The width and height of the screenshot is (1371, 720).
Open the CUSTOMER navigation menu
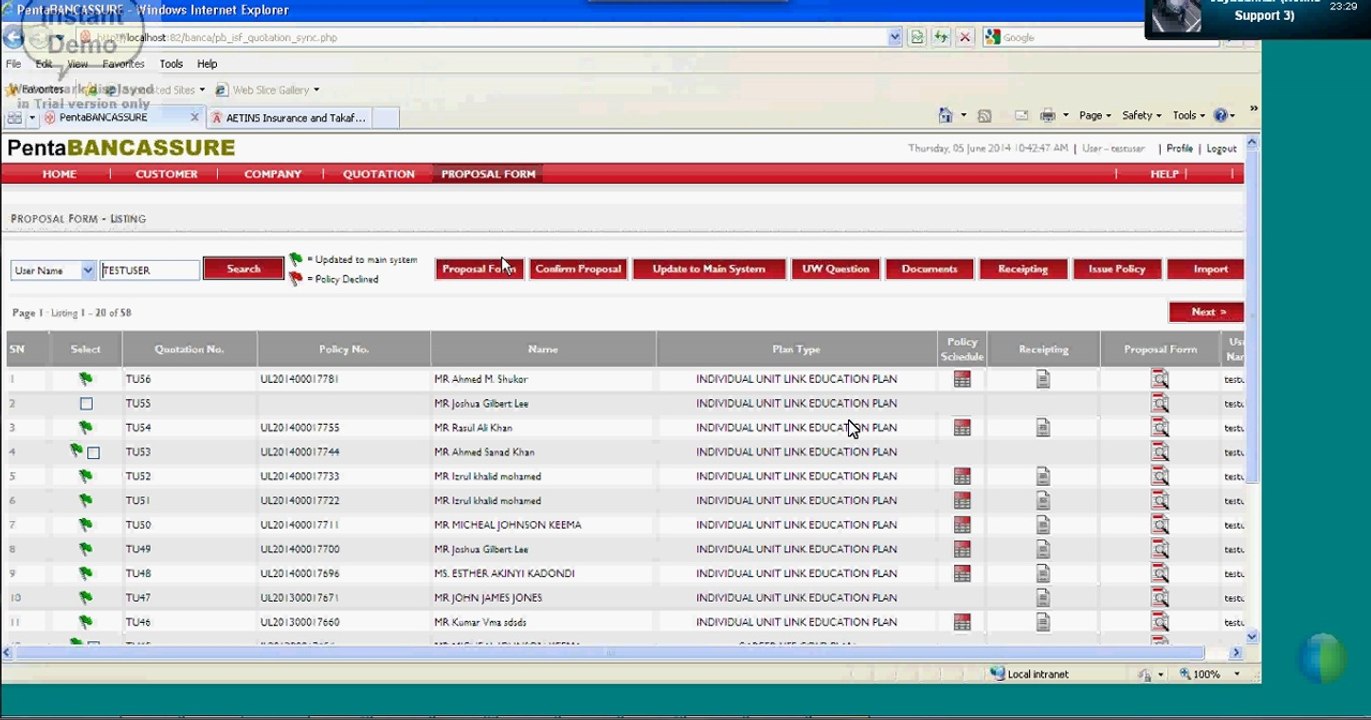coord(167,174)
